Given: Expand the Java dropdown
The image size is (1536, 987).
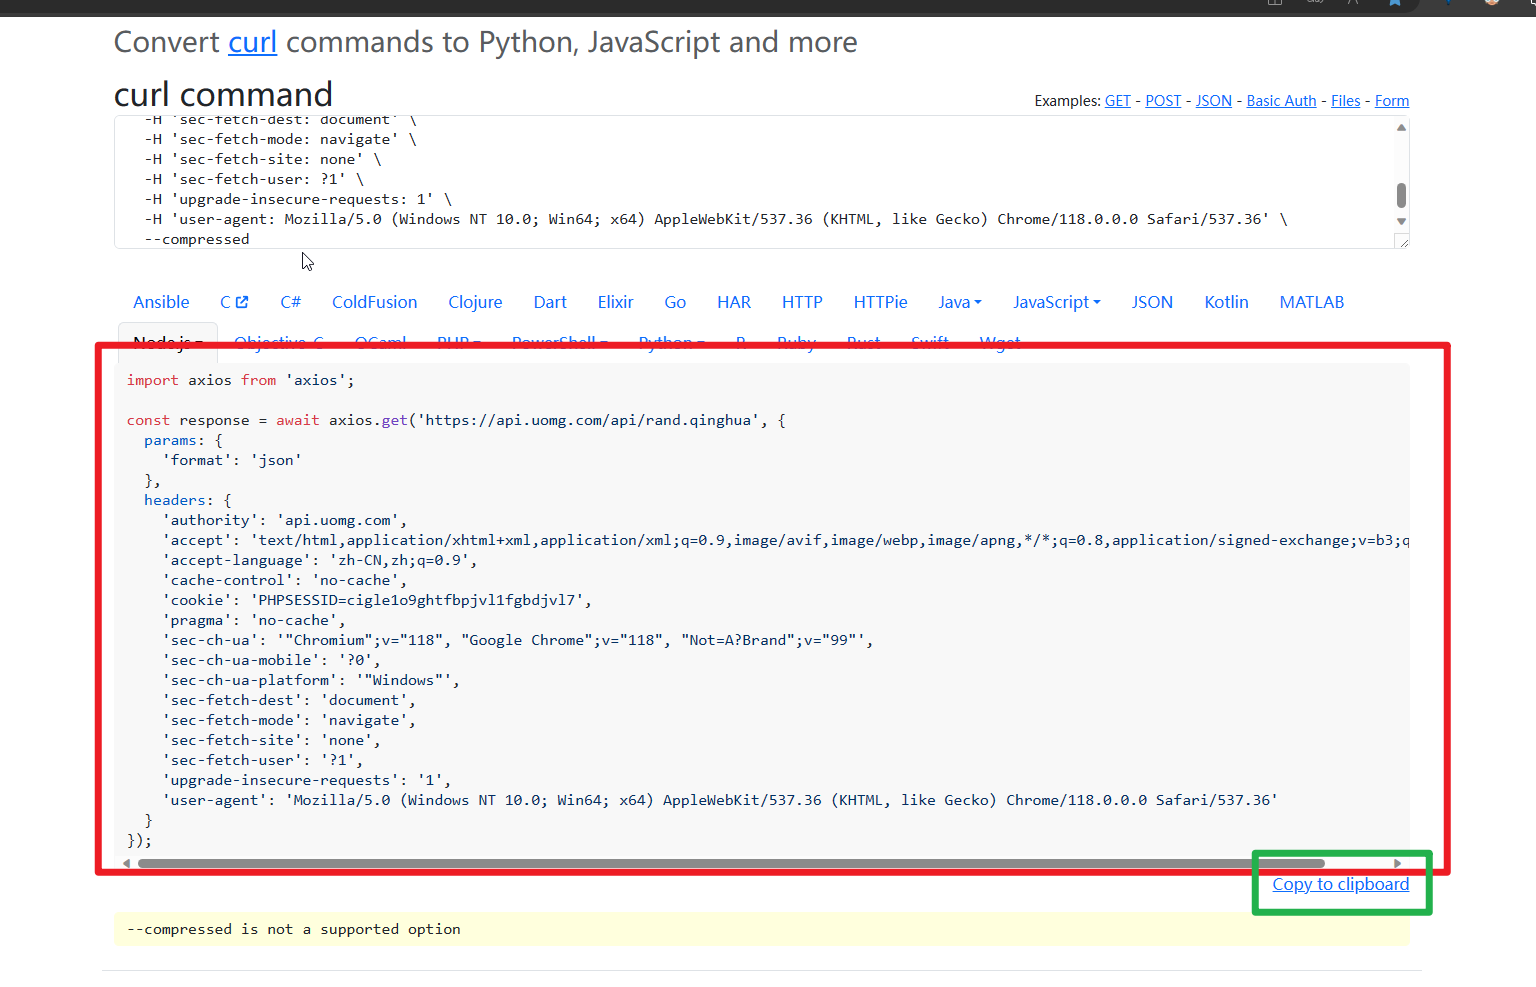Looking at the screenshot, I should (x=960, y=302).
